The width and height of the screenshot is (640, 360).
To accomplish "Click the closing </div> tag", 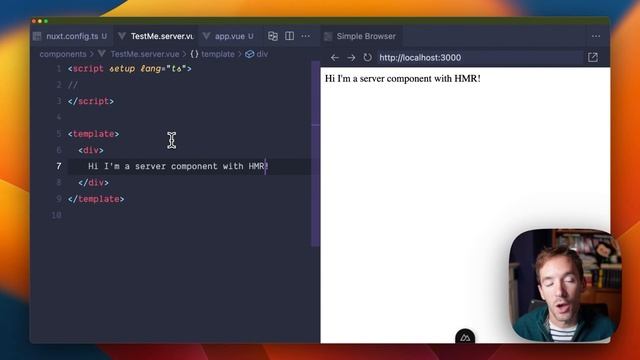I will click(93, 182).
